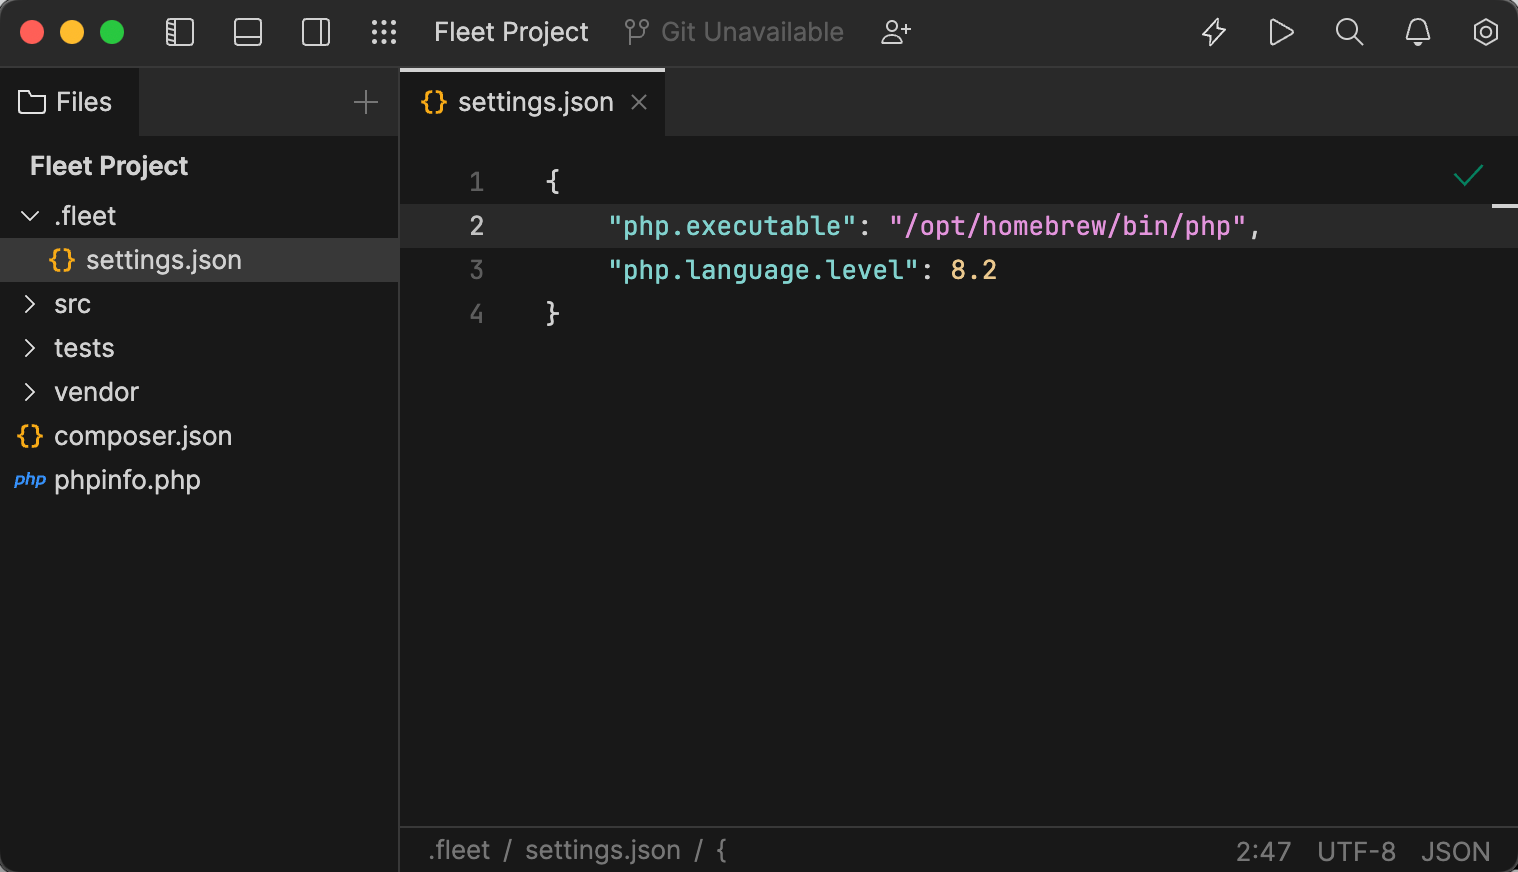
Task: Click the green checkmark inspection status
Action: [x=1468, y=176]
